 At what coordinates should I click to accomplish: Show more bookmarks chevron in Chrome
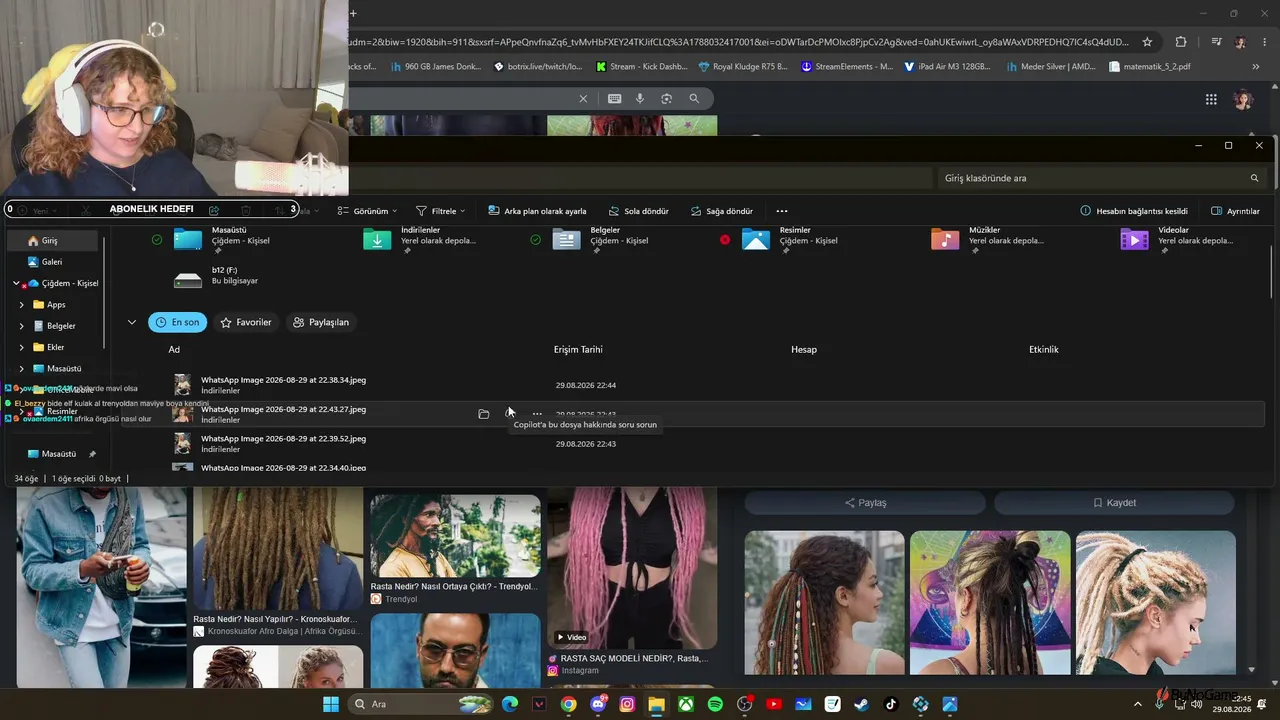(1256, 67)
